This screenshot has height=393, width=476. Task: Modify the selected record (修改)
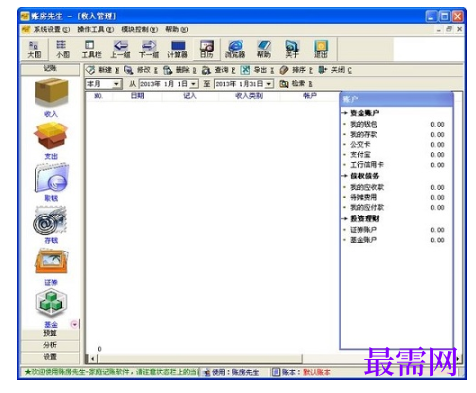tap(141, 70)
